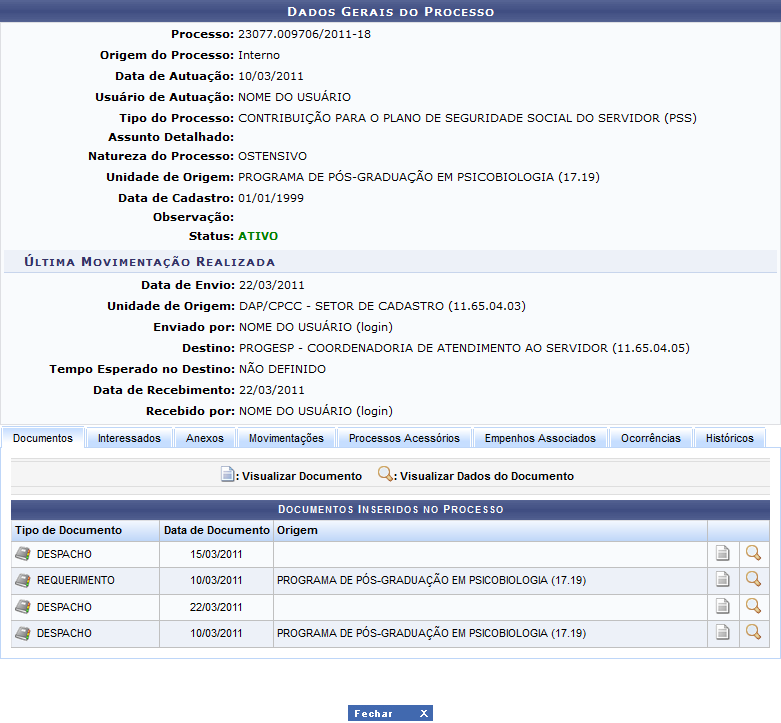Show document data for DESPACHO dated 22/03/2011
This screenshot has height=723, width=781.
pos(753,606)
